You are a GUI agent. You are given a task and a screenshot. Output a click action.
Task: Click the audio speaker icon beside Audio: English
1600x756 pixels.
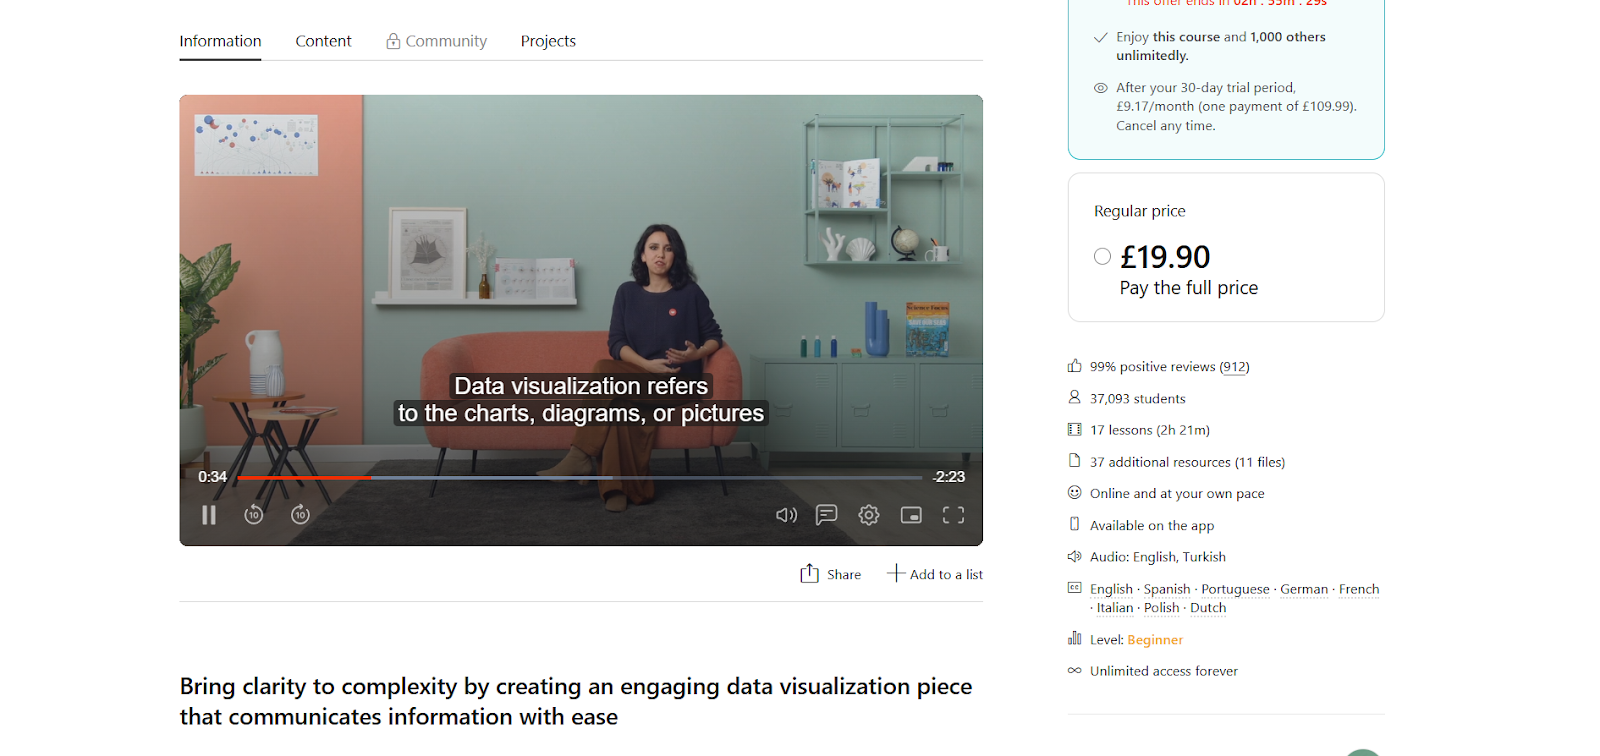[1075, 556]
